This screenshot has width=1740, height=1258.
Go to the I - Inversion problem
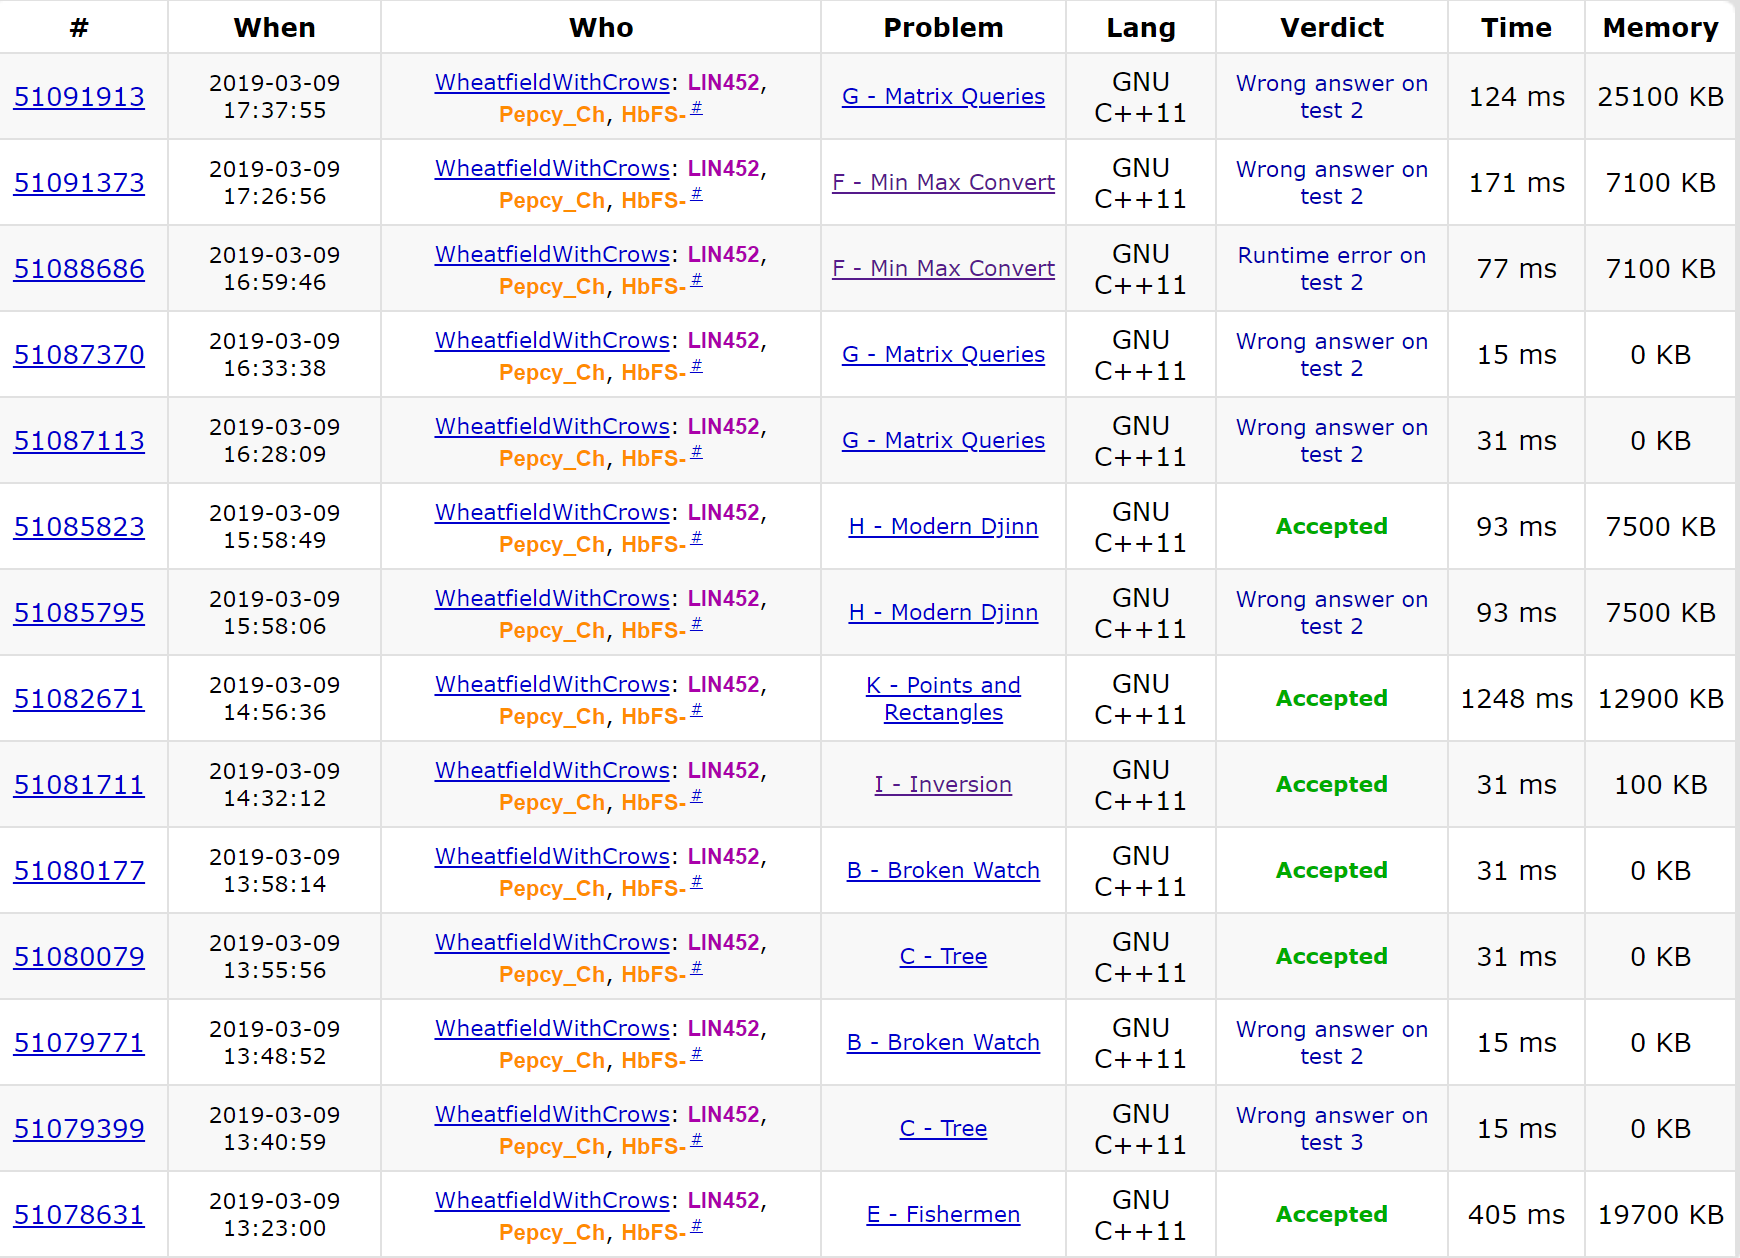pyautogui.click(x=943, y=785)
